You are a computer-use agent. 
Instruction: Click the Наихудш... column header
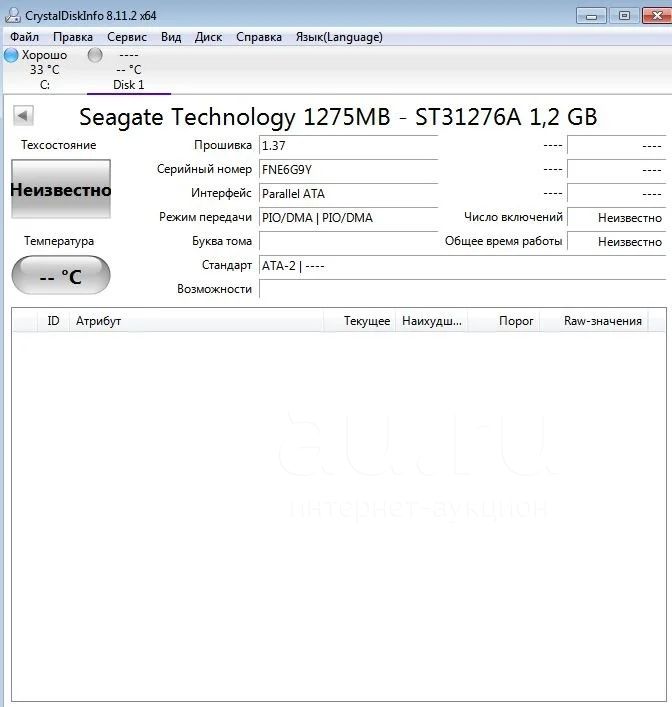click(x=432, y=321)
